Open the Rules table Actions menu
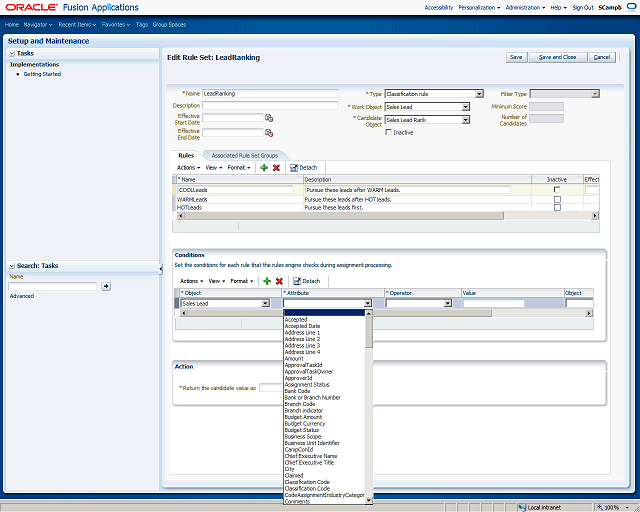 pos(188,168)
